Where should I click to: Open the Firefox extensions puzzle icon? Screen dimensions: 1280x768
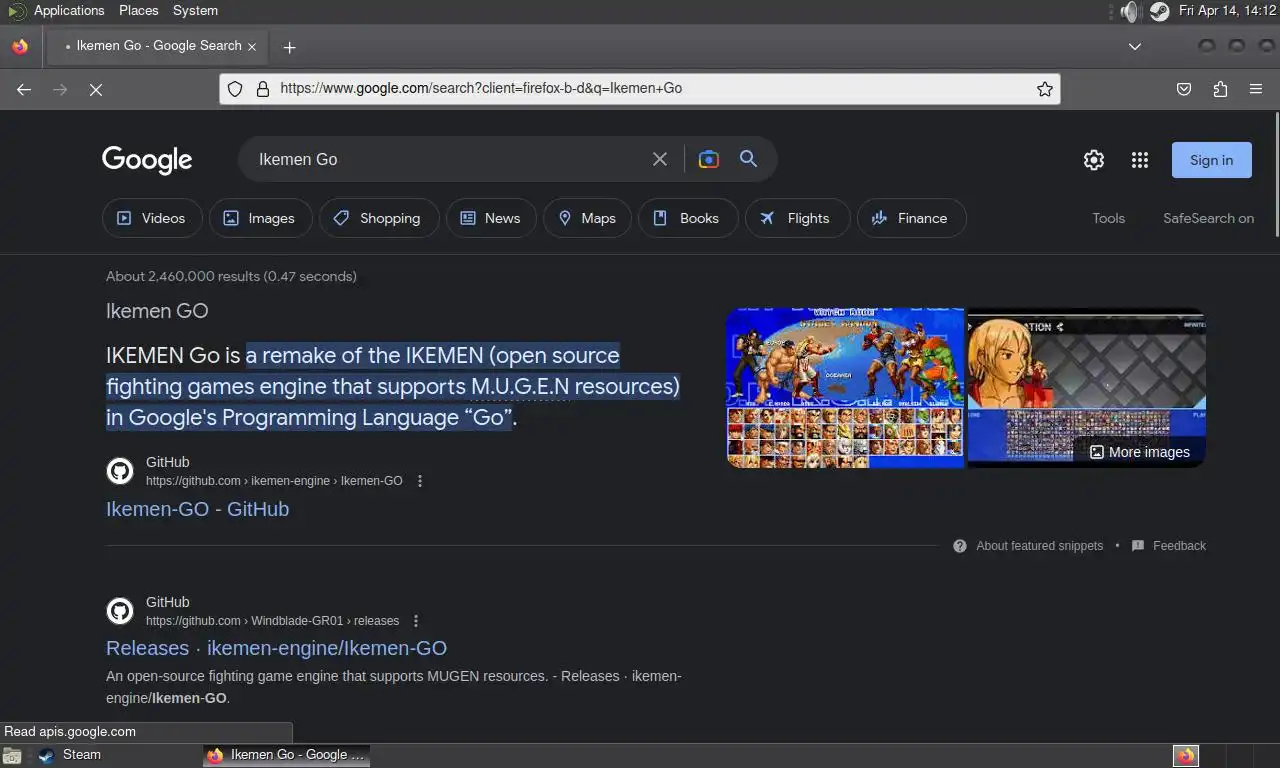click(x=1220, y=89)
